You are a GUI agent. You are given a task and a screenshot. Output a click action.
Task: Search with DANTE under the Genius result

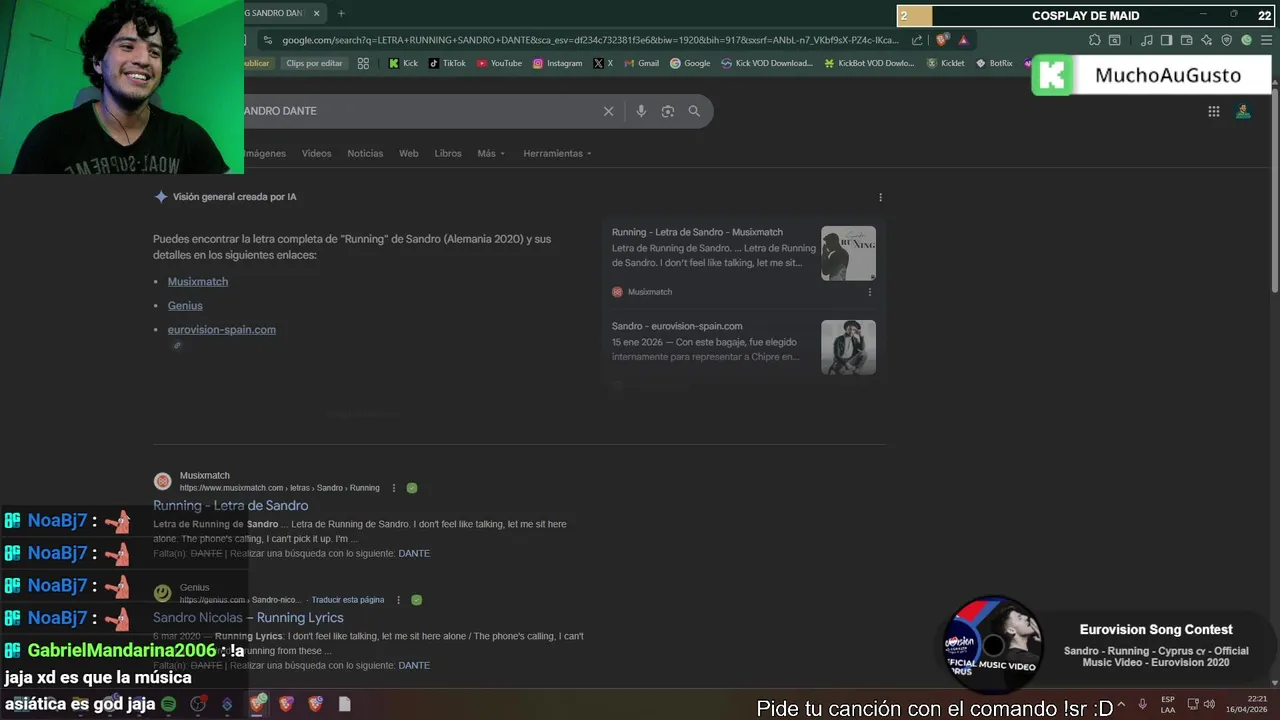point(414,666)
